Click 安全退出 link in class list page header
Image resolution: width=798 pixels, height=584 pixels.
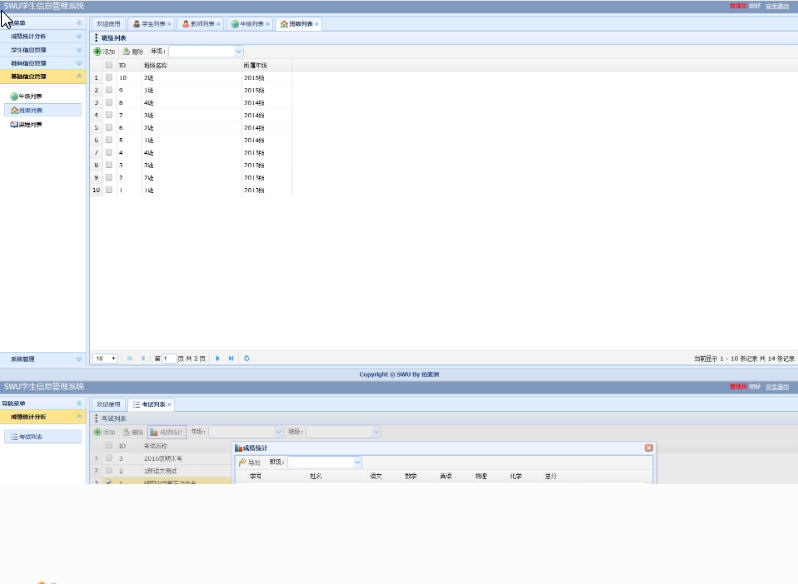[777, 6]
